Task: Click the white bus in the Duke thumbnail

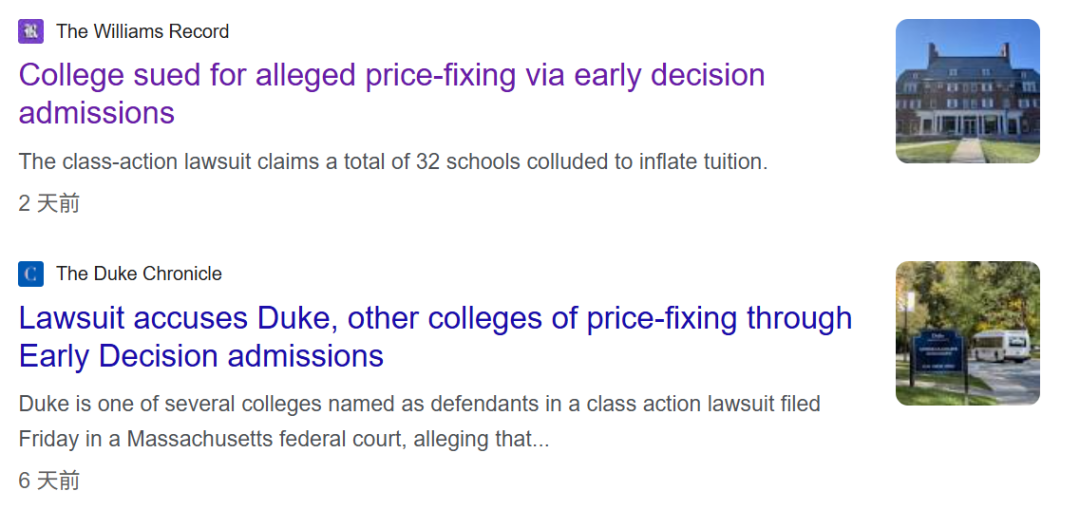Action: click(1003, 346)
